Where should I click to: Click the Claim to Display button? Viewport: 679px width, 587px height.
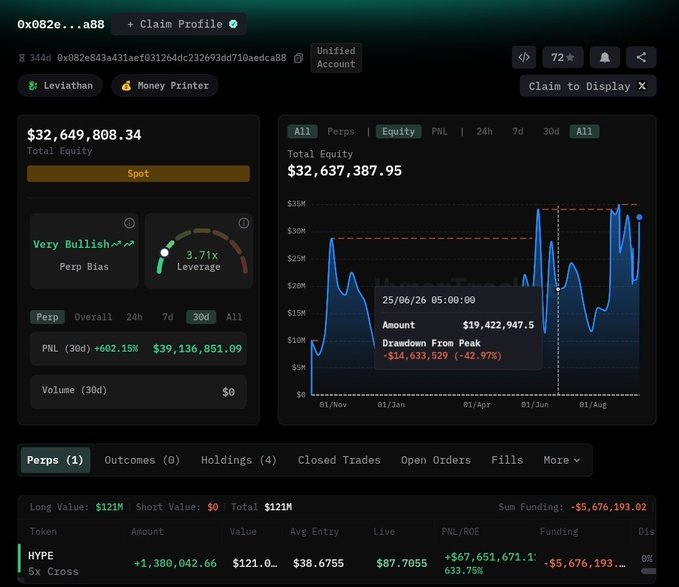[588, 86]
